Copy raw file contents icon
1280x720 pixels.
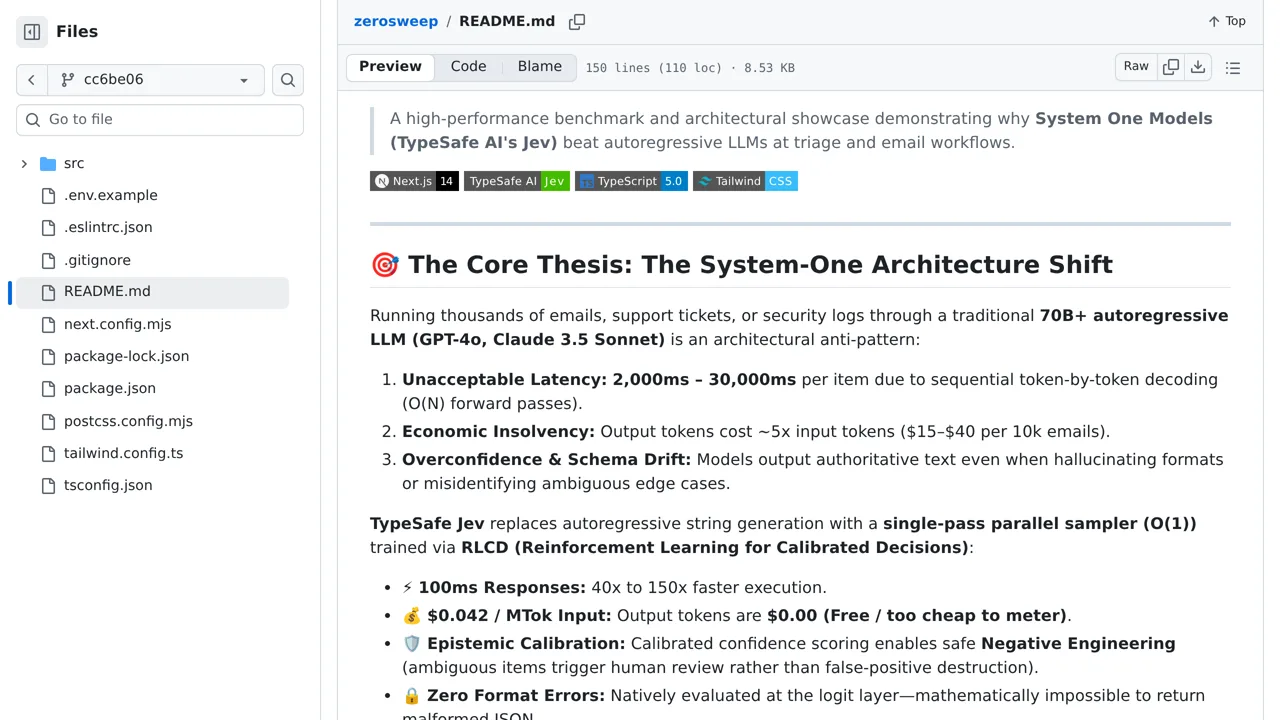click(1171, 67)
